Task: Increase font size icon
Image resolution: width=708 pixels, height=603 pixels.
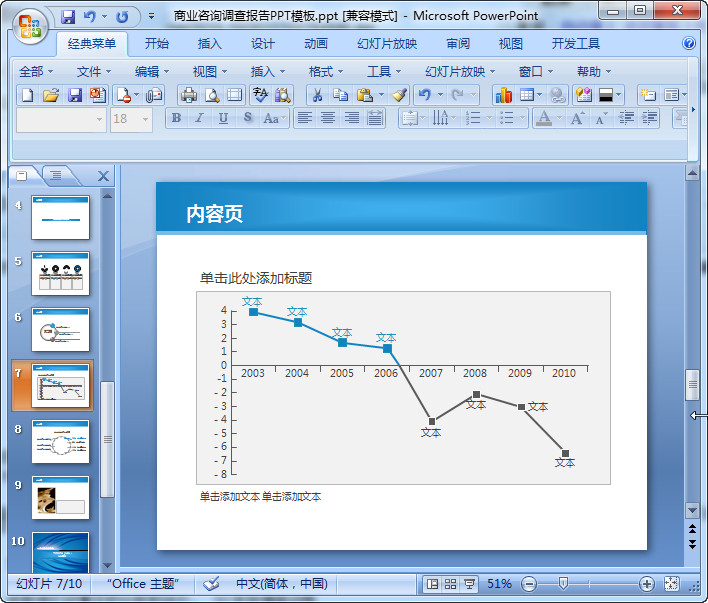Action: click(x=578, y=118)
